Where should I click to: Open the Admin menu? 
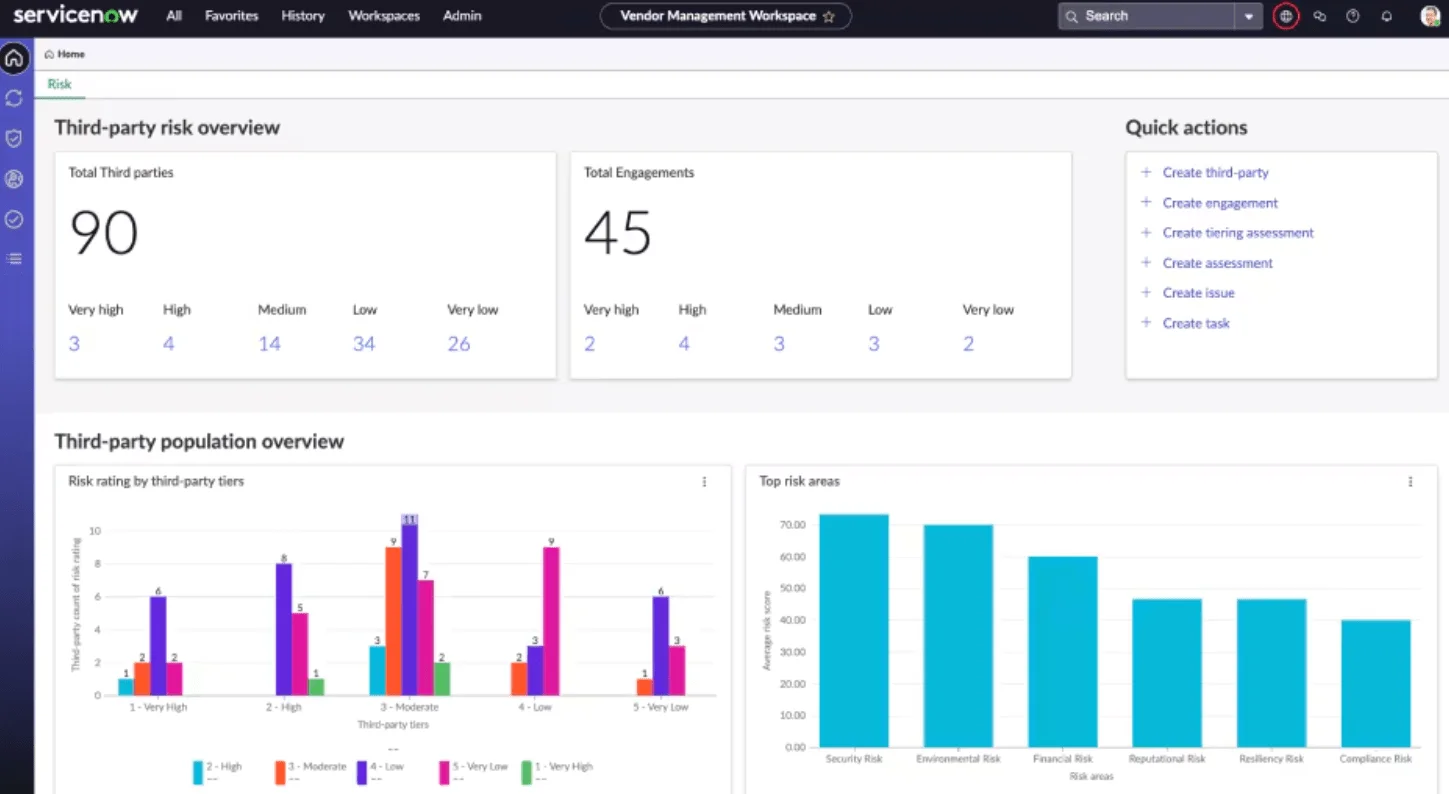tap(462, 16)
